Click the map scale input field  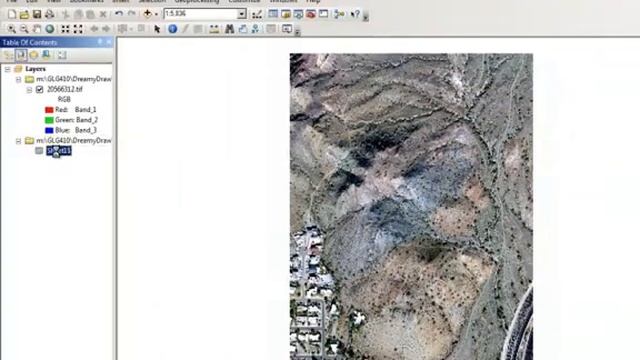201,14
